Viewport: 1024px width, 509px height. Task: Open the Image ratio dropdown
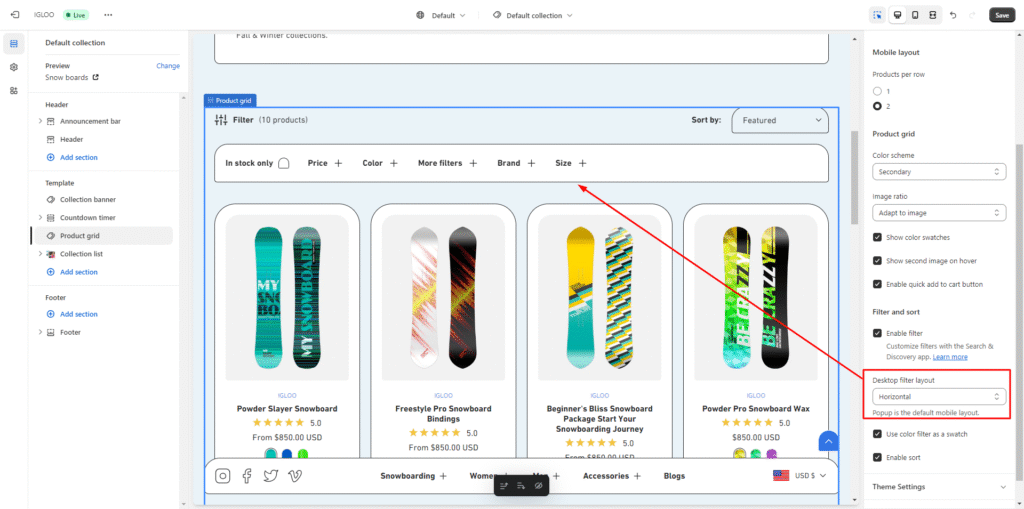[x=938, y=213]
